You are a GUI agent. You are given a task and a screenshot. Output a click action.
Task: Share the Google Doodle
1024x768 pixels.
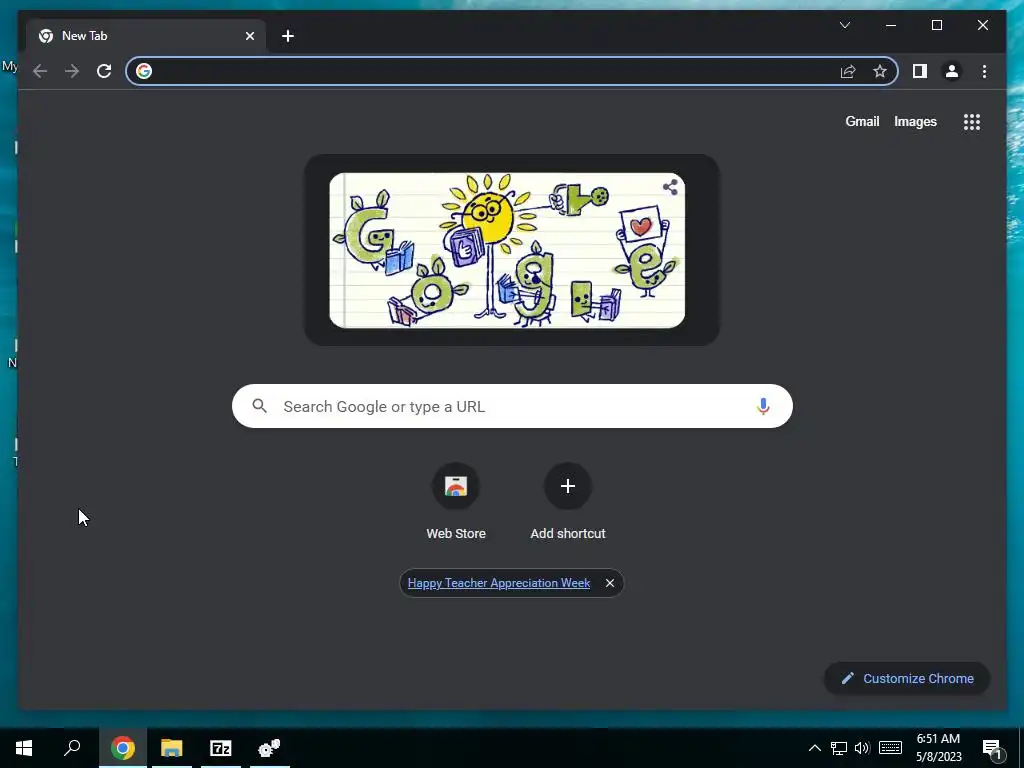coord(670,187)
